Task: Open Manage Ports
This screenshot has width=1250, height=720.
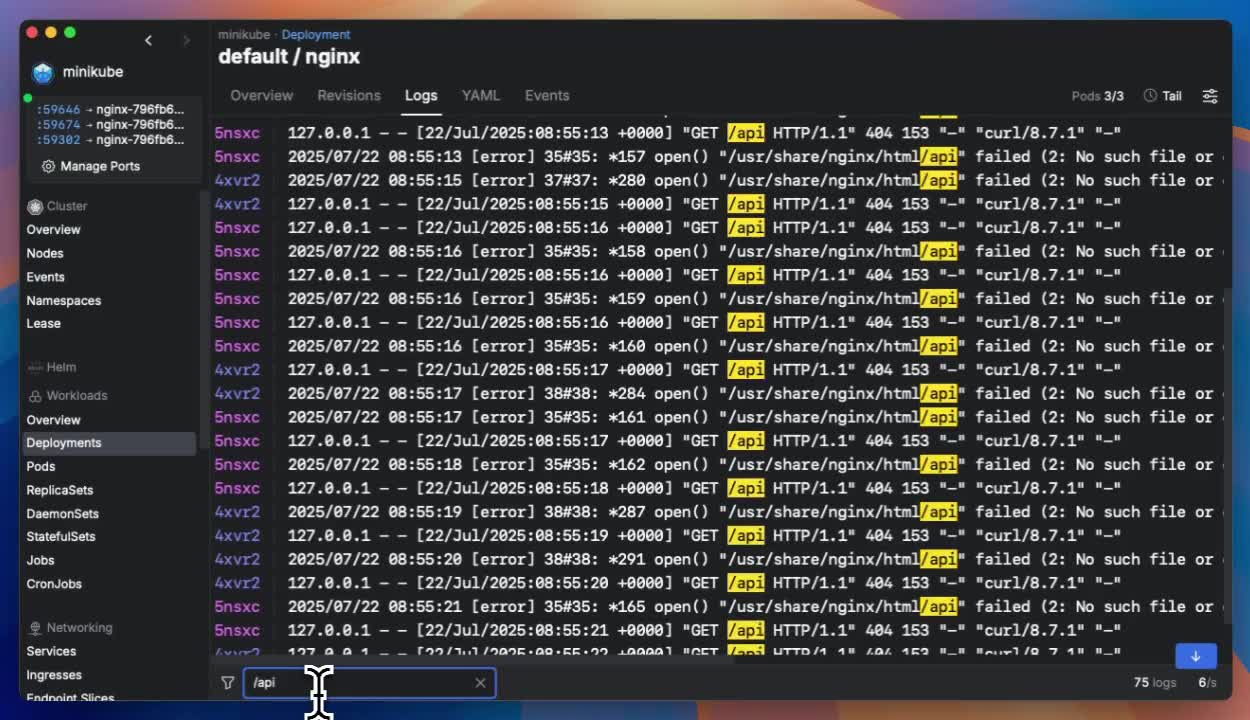Action: pos(99,166)
